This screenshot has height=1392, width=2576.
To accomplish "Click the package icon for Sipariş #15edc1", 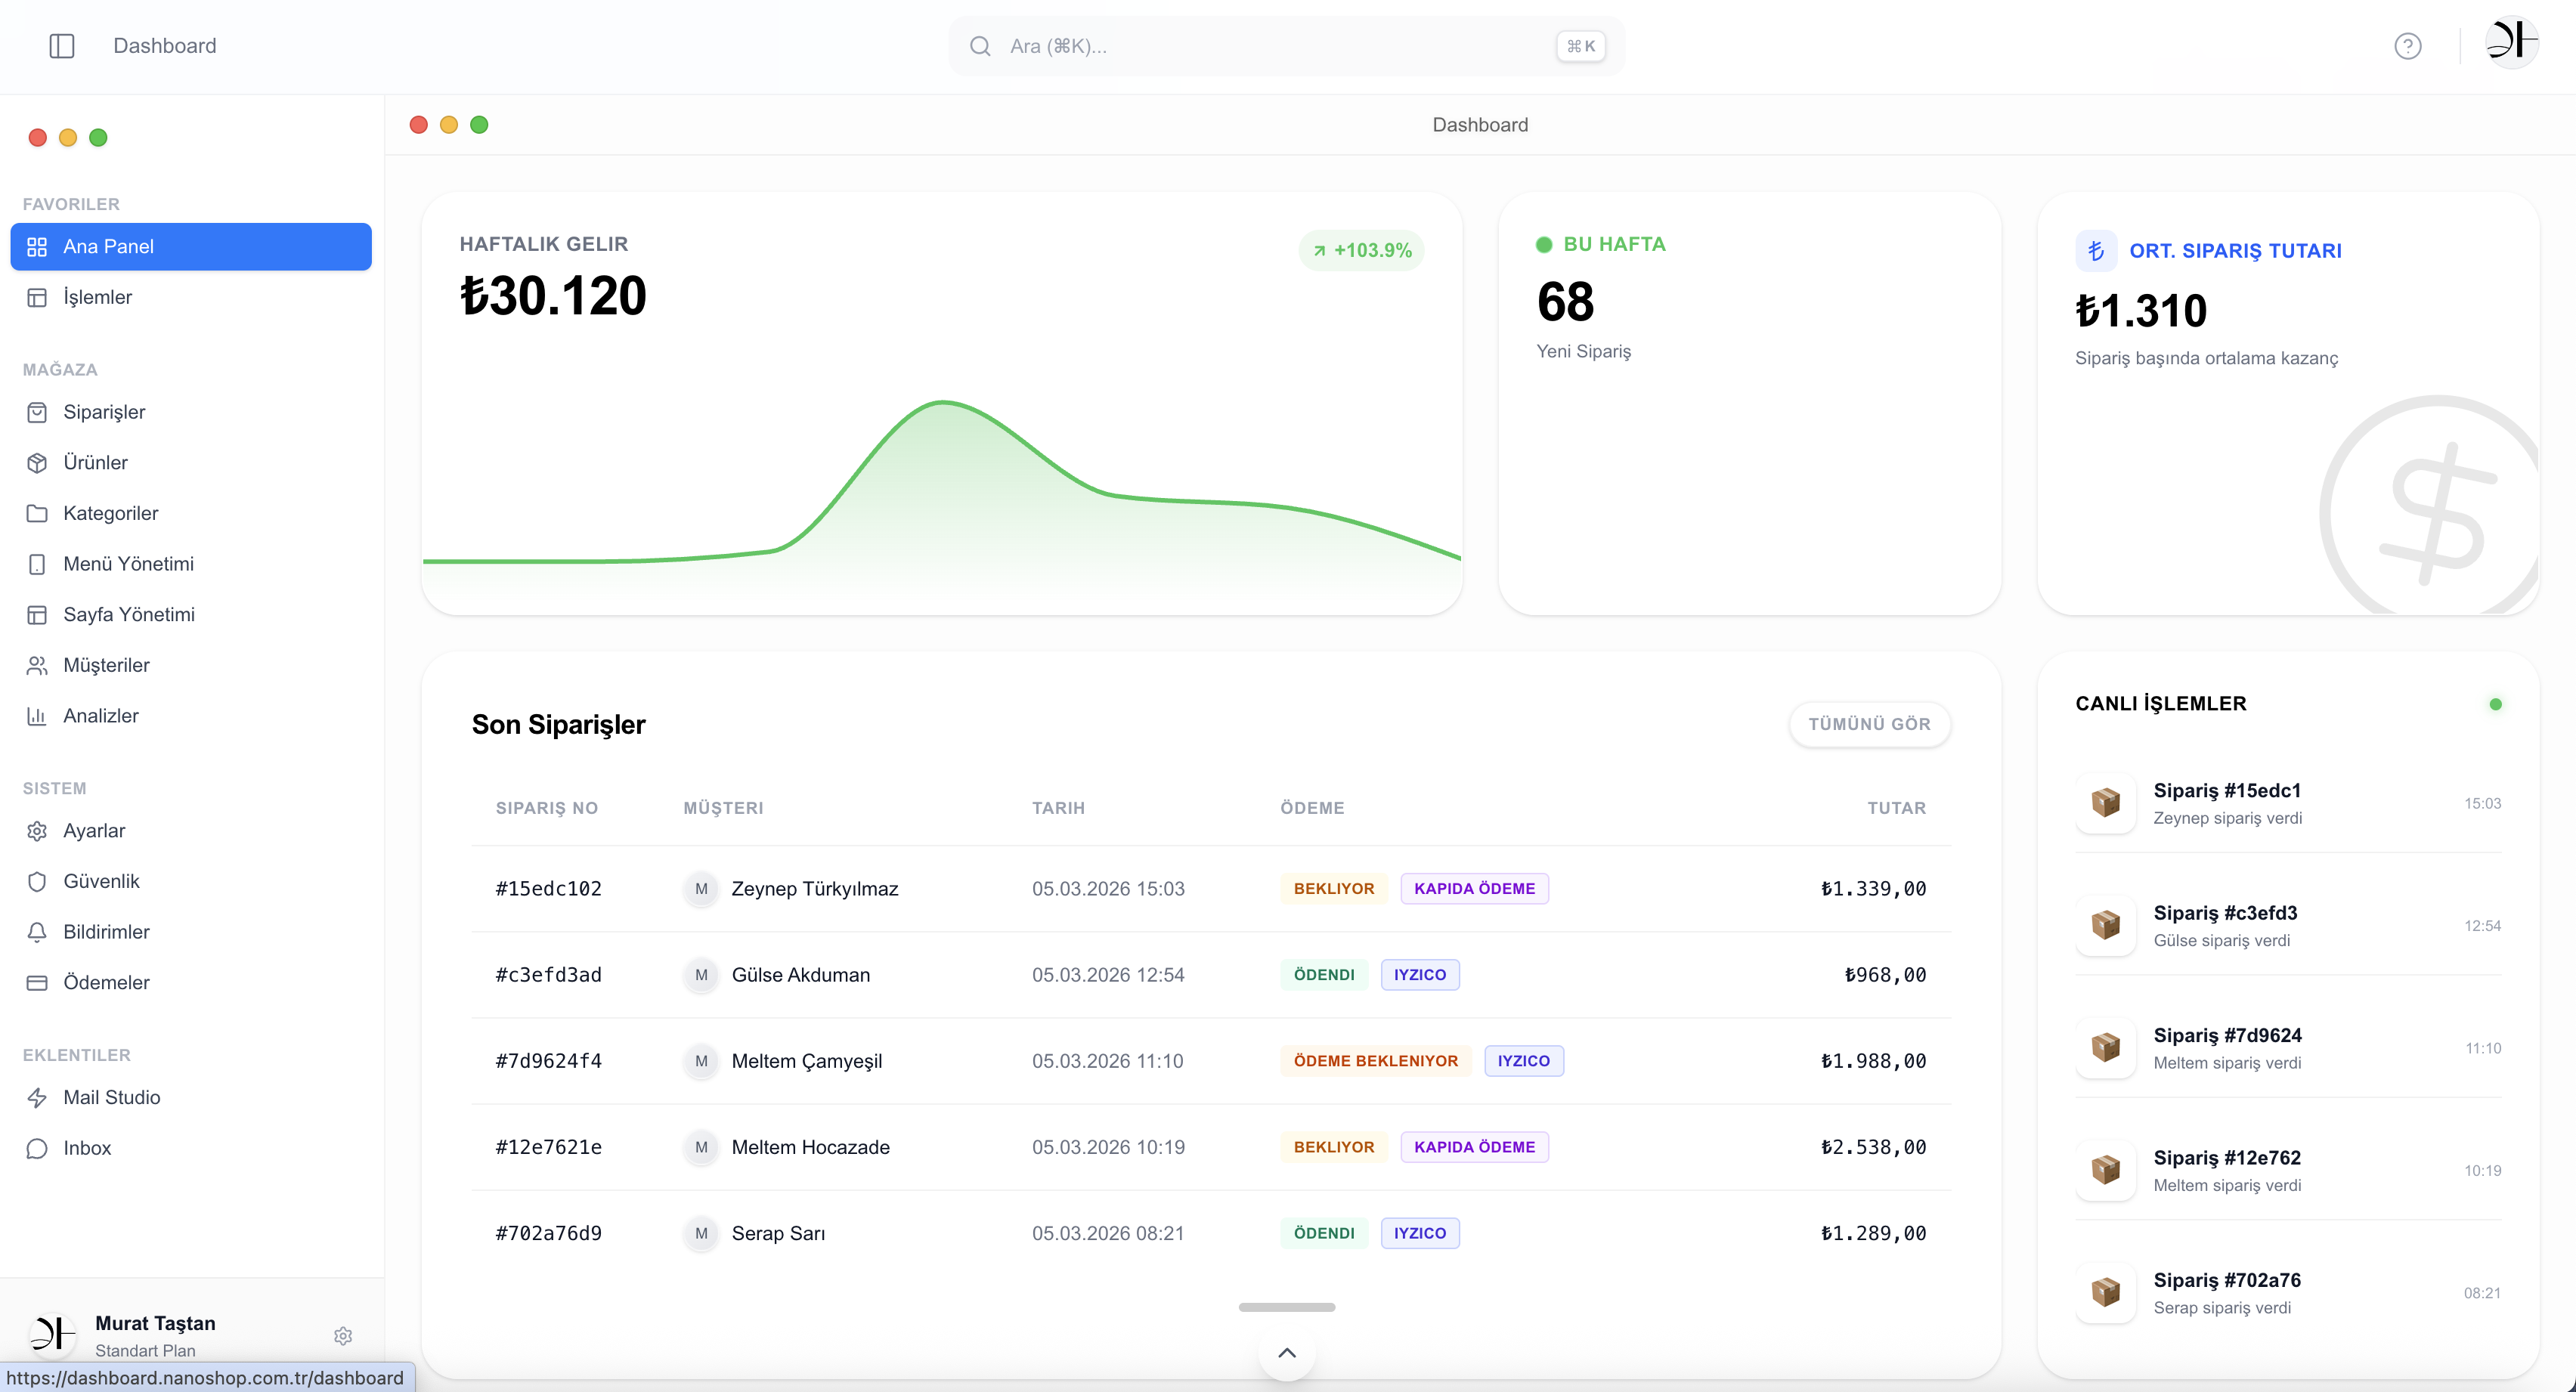I will pos(2106,803).
